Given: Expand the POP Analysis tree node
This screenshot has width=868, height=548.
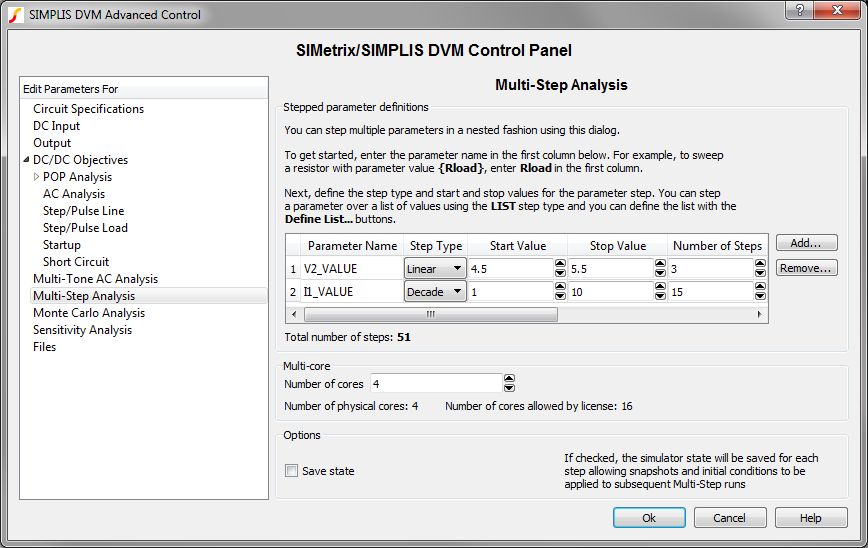Looking at the screenshot, I should [37, 177].
